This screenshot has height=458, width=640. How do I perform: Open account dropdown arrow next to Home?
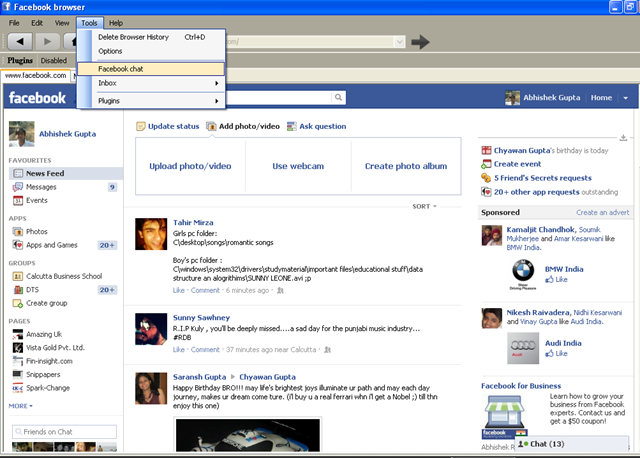point(626,98)
